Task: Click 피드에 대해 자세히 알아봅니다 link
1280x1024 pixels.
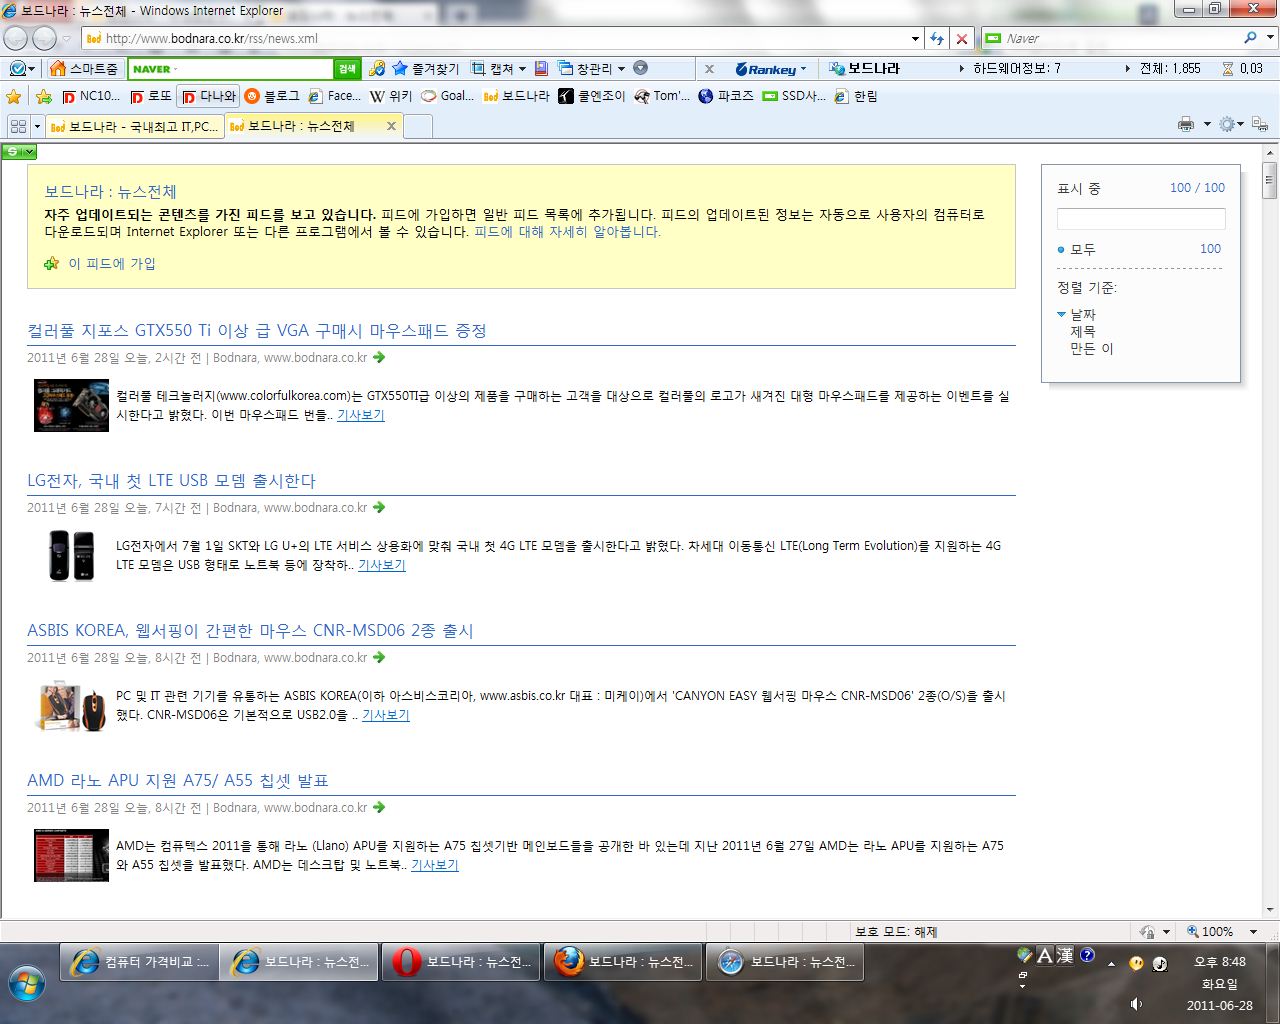Action: coord(567,231)
